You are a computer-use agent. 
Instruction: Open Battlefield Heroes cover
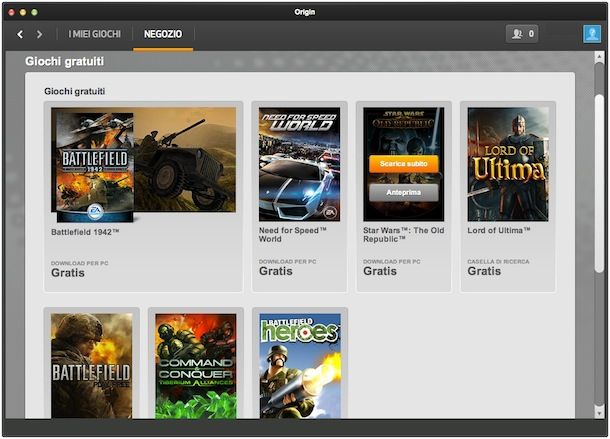coord(300,366)
